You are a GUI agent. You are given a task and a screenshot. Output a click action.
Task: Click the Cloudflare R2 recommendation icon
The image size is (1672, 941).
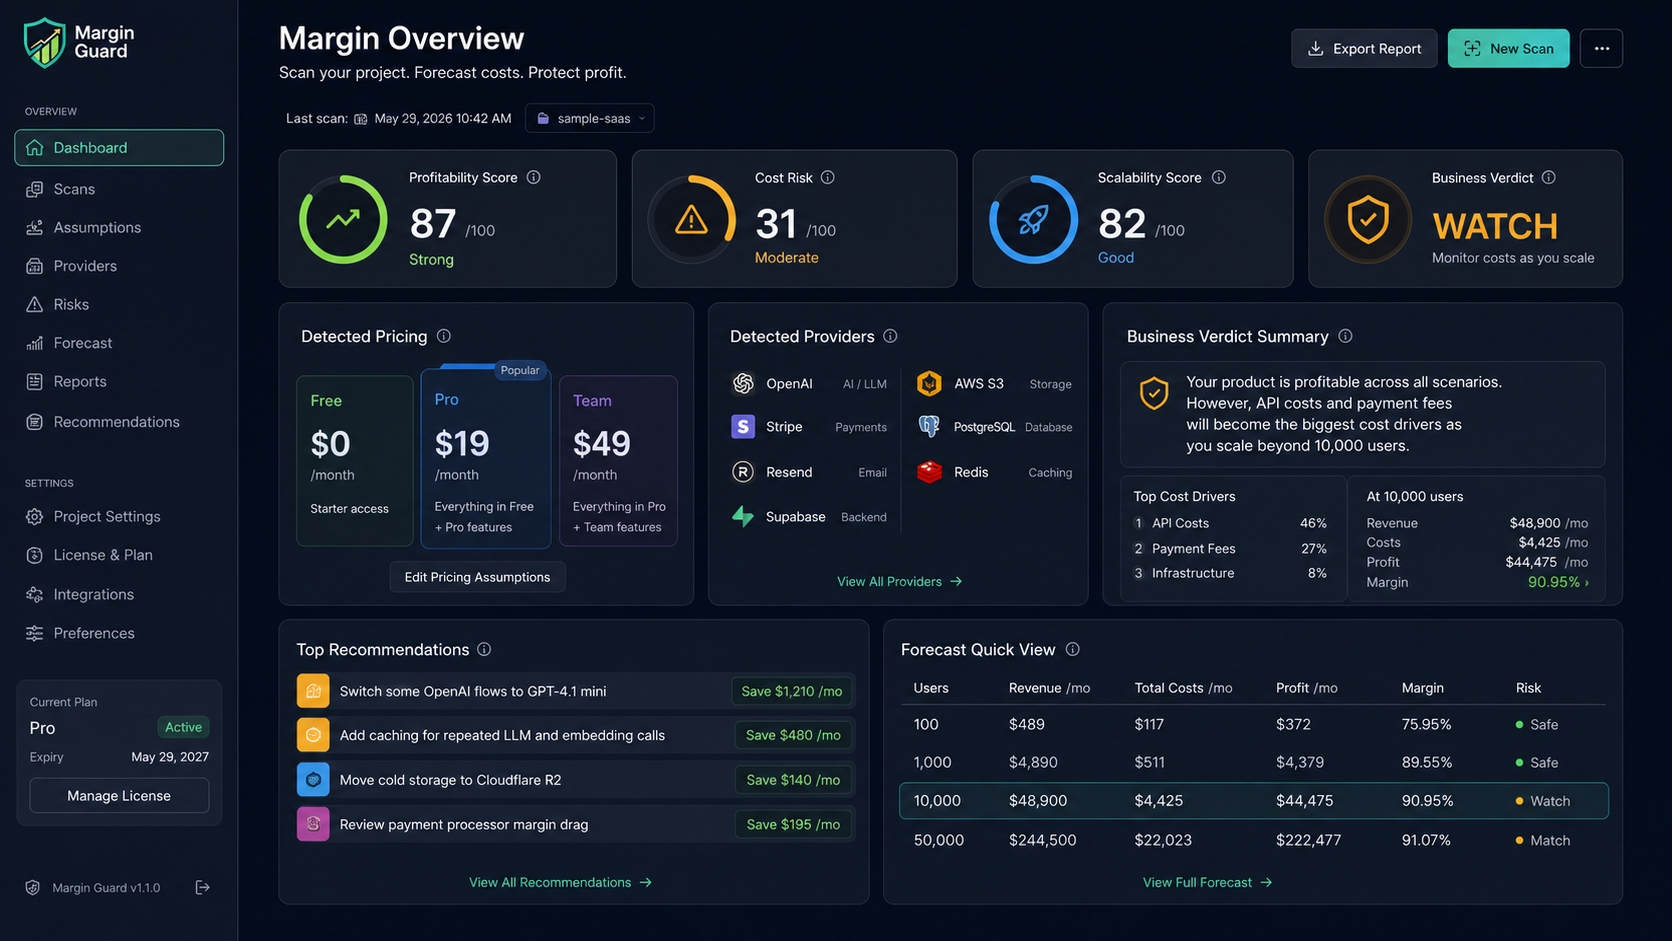[313, 780]
